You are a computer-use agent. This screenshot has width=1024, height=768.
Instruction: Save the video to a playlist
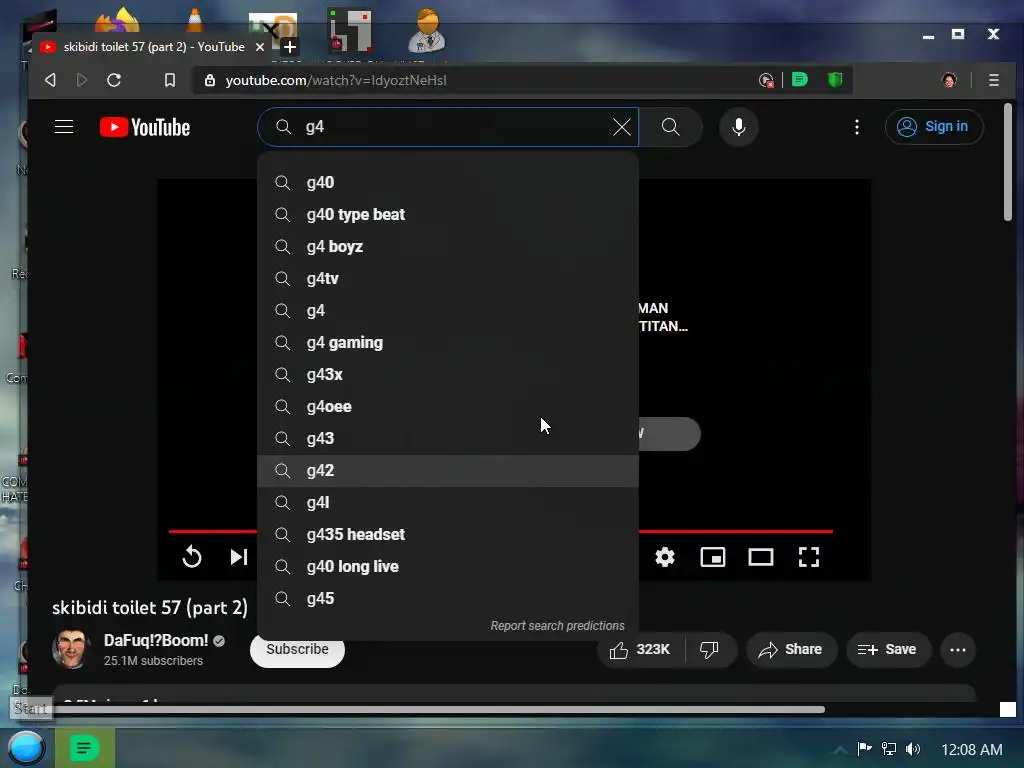click(888, 650)
